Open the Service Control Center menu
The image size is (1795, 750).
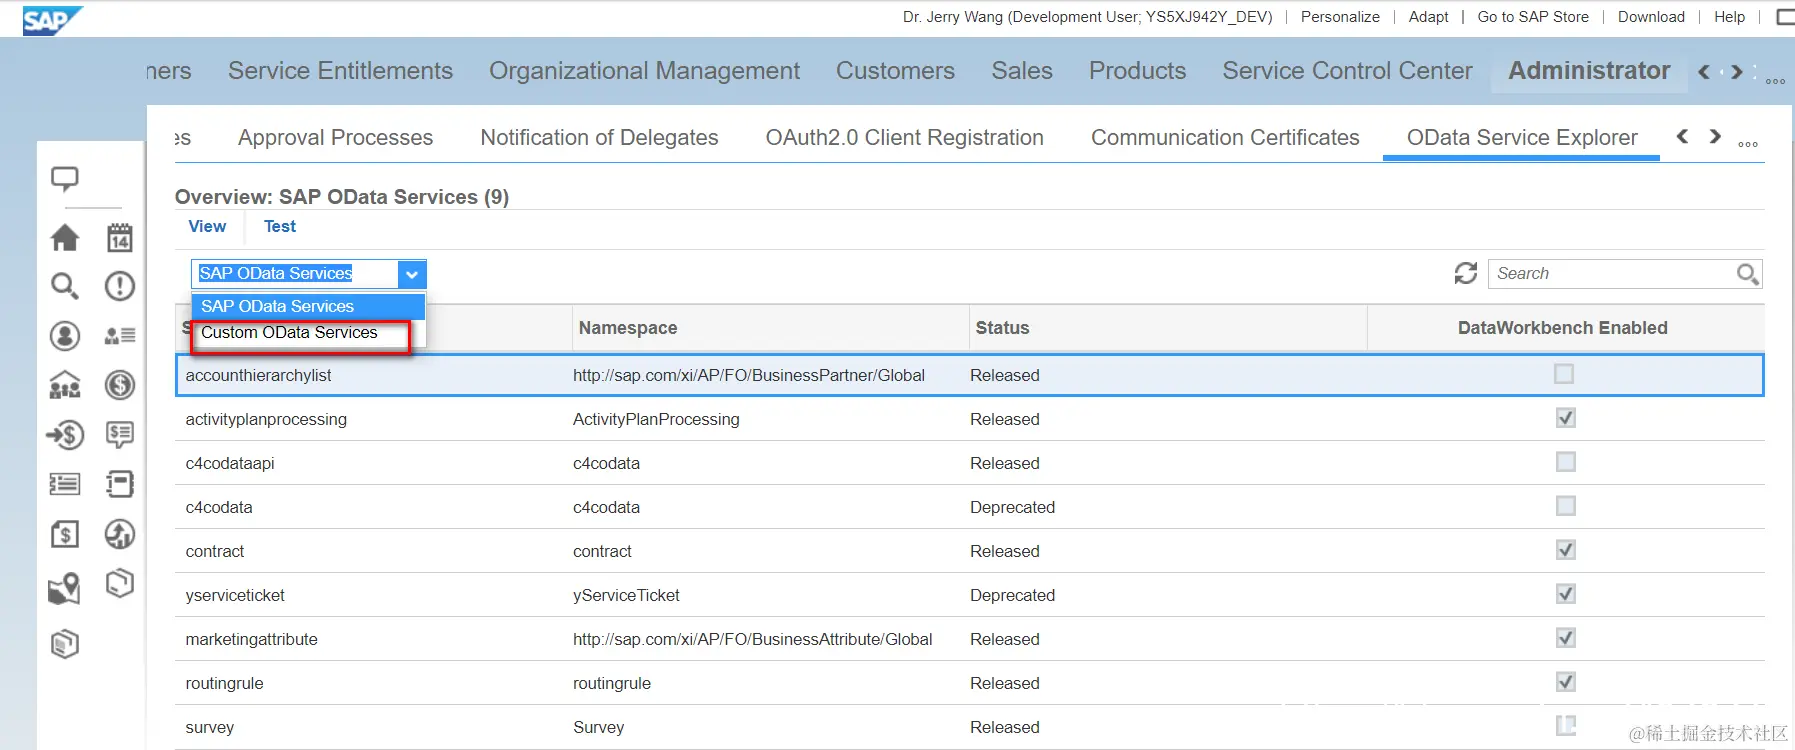click(1347, 71)
